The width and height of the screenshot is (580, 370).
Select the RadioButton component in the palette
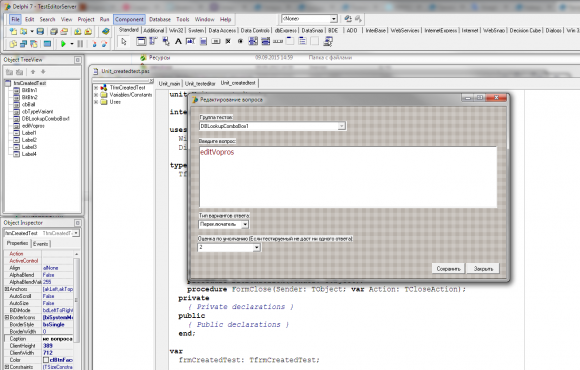click(x=240, y=41)
